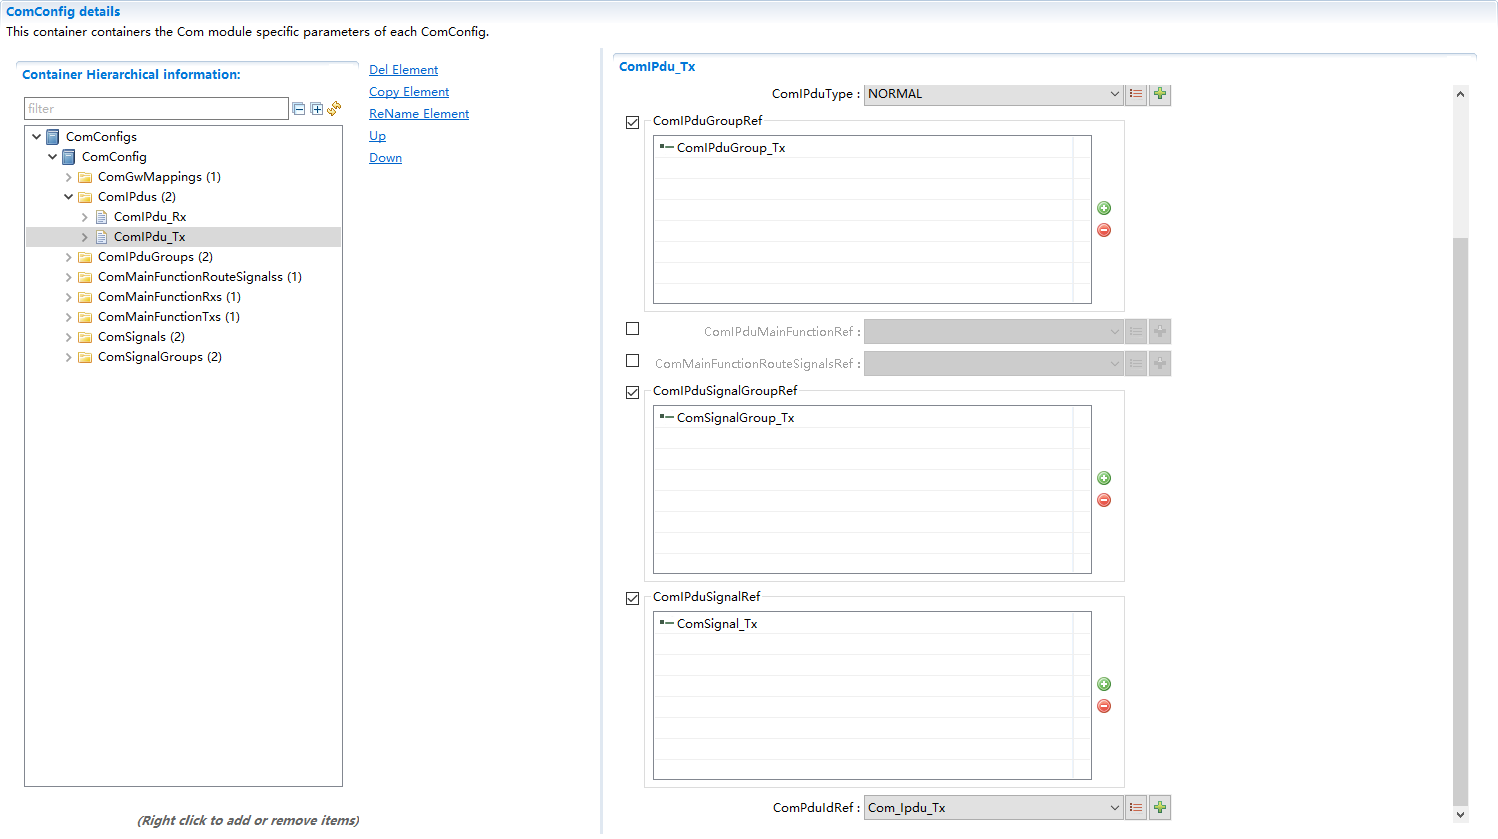Click the ReName Element link
Viewport: 1498px width, 839px height.
tap(418, 114)
